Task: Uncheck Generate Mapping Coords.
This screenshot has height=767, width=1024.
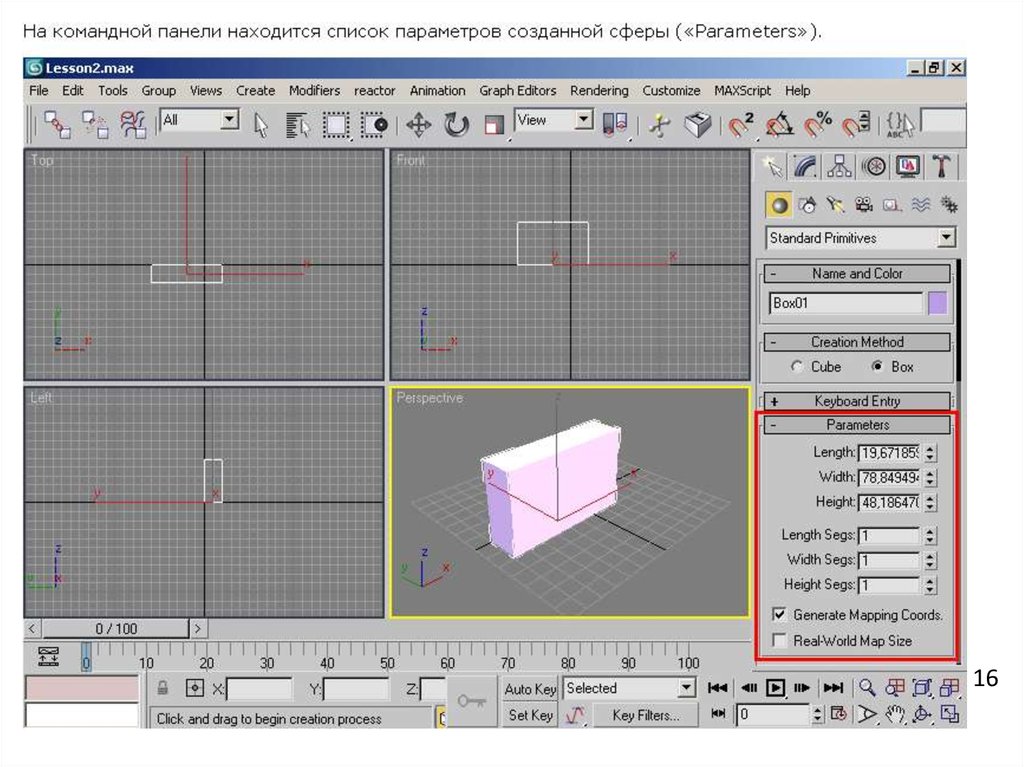Action: tap(780, 615)
